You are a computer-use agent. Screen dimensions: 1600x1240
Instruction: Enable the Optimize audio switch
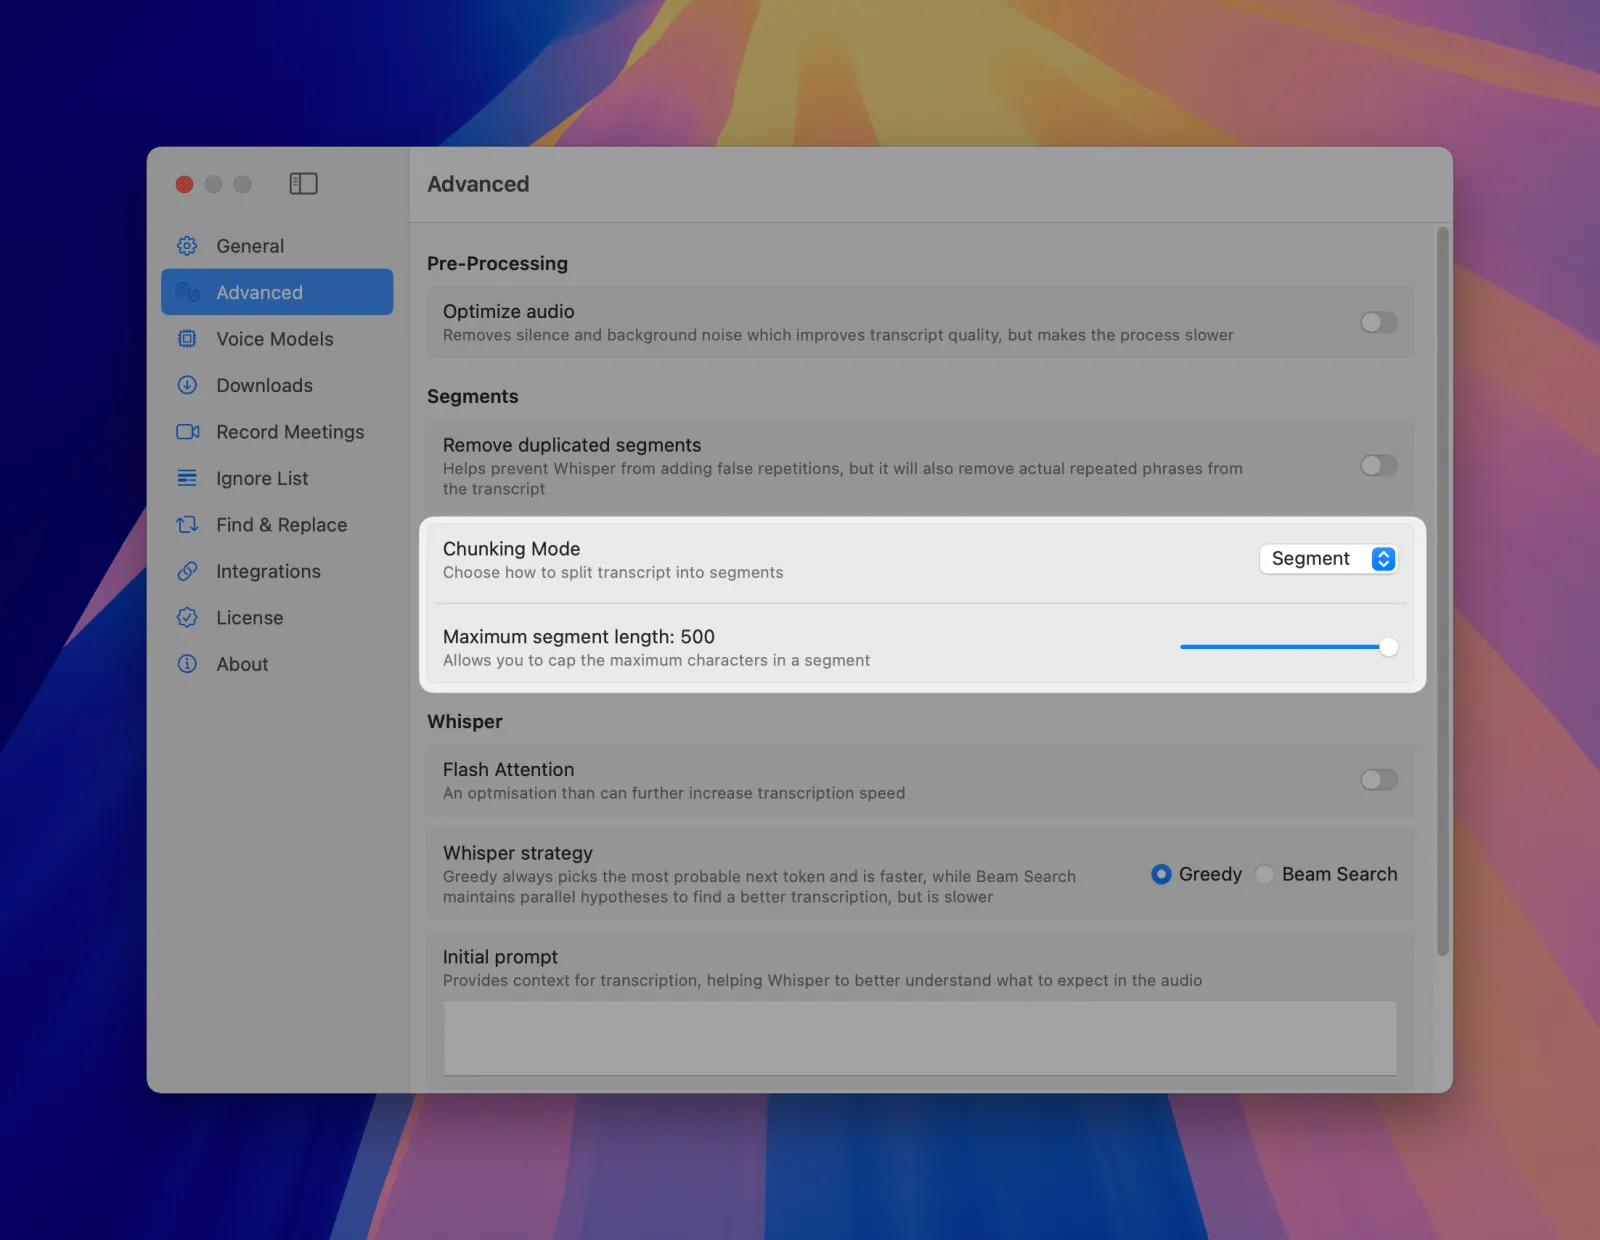1379,322
